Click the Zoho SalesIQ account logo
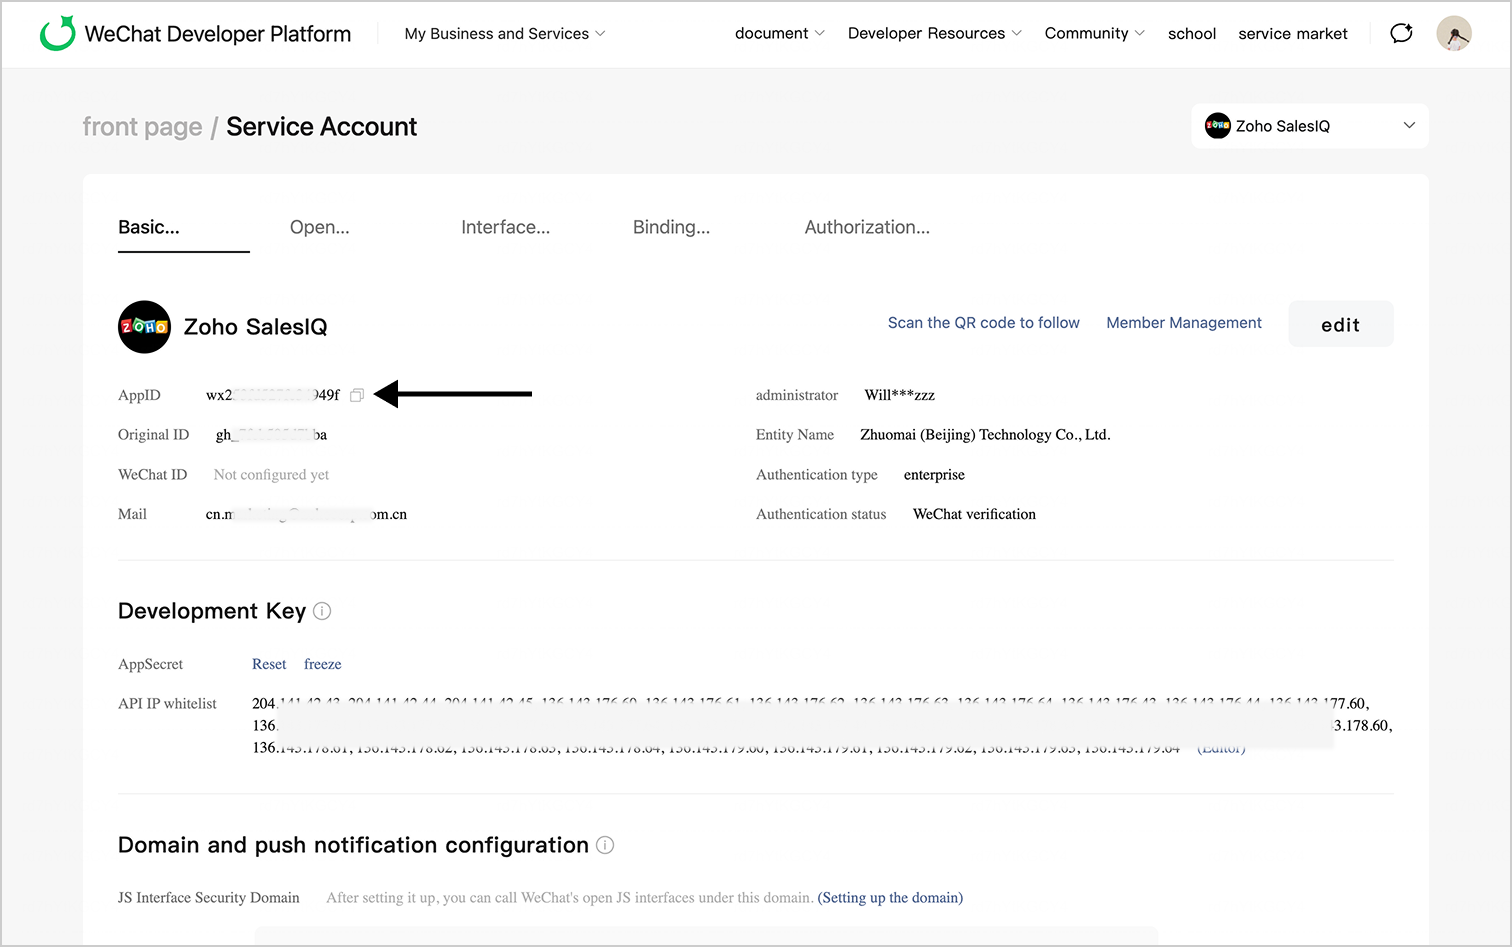This screenshot has height=947, width=1512. pos(144,327)
